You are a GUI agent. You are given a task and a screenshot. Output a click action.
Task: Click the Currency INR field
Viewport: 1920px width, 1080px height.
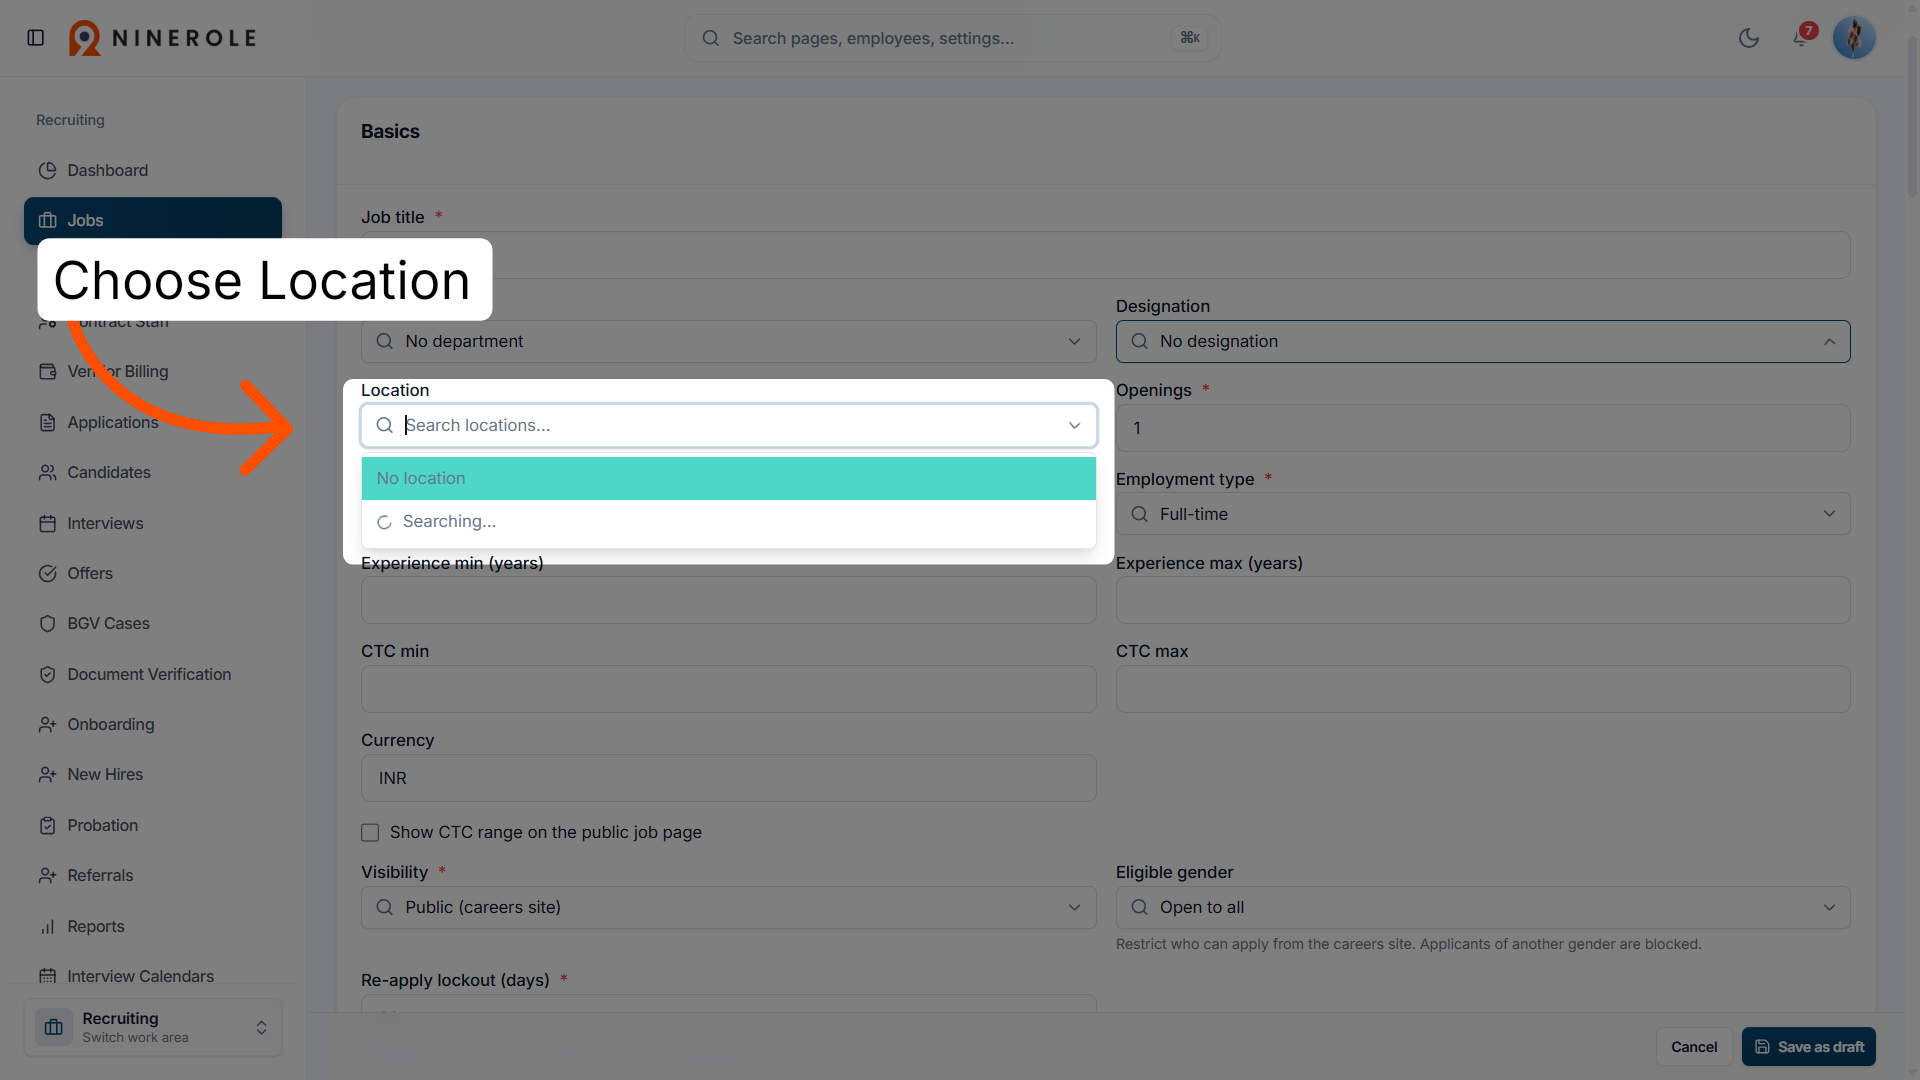728,778
